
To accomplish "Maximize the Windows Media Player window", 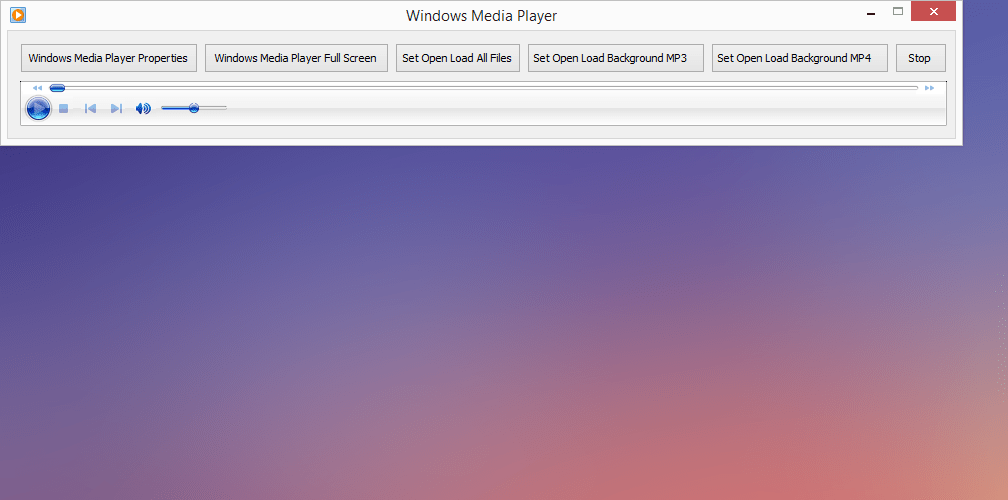I will [898, 12].
